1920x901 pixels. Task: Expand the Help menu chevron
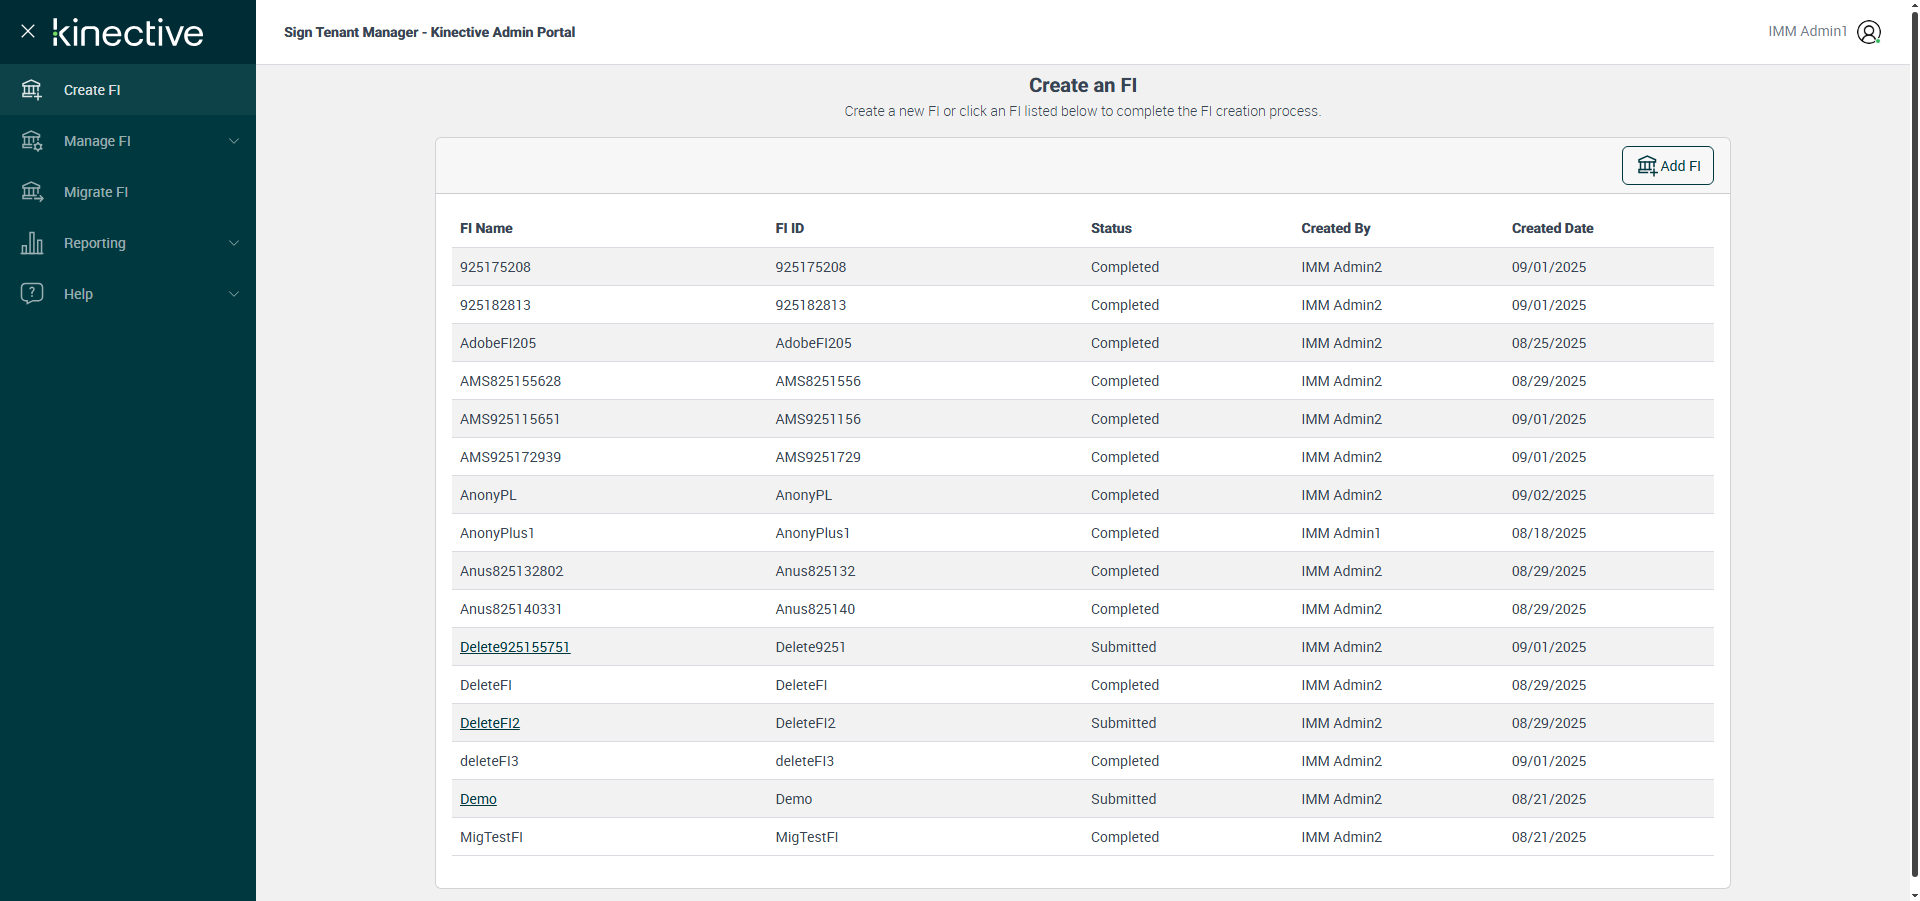coord(234,294)
